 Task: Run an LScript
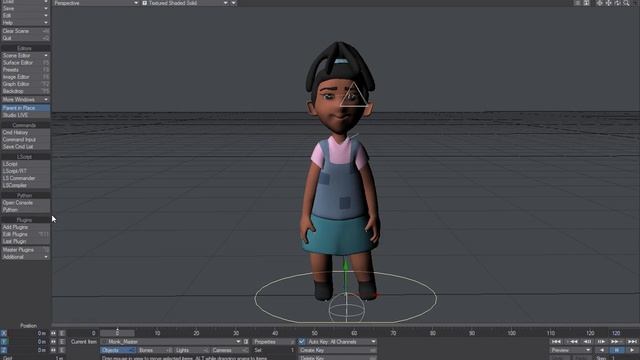(25, 164)
